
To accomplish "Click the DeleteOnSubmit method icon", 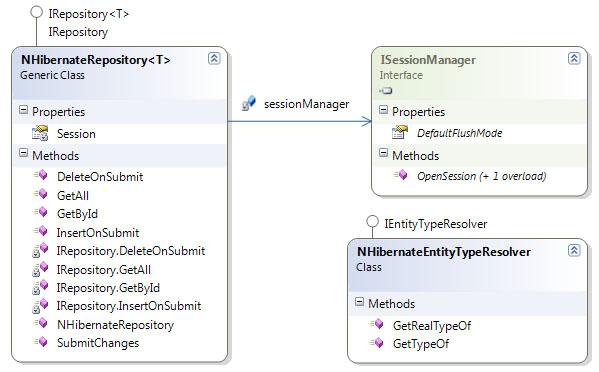I will click(40, 176).
